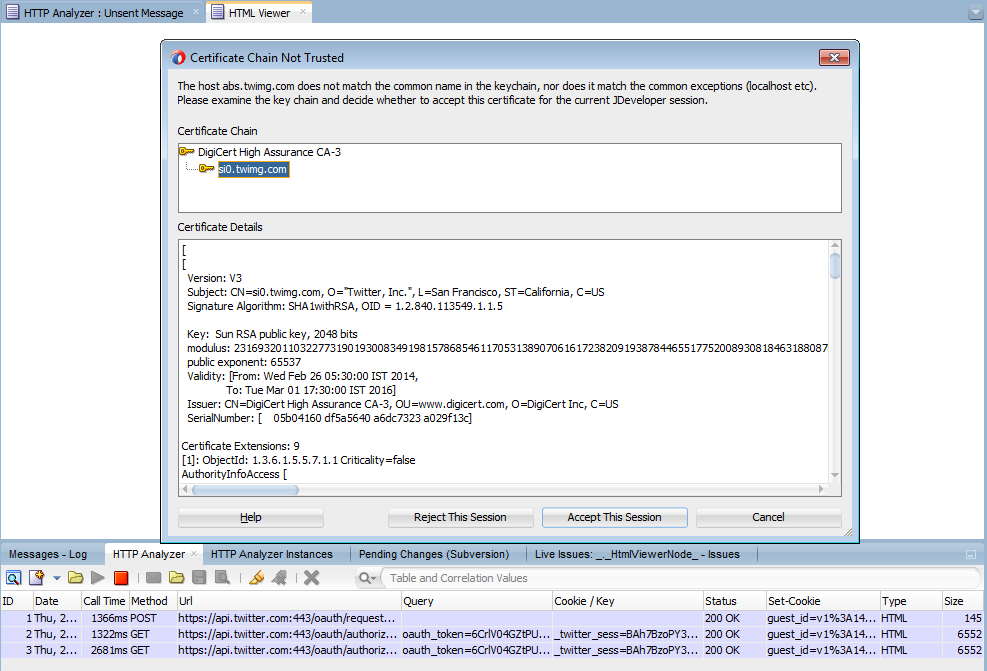Click the scroll down arrow in Certificate Details
The image size is (987, 671).
tap(835, 475)
